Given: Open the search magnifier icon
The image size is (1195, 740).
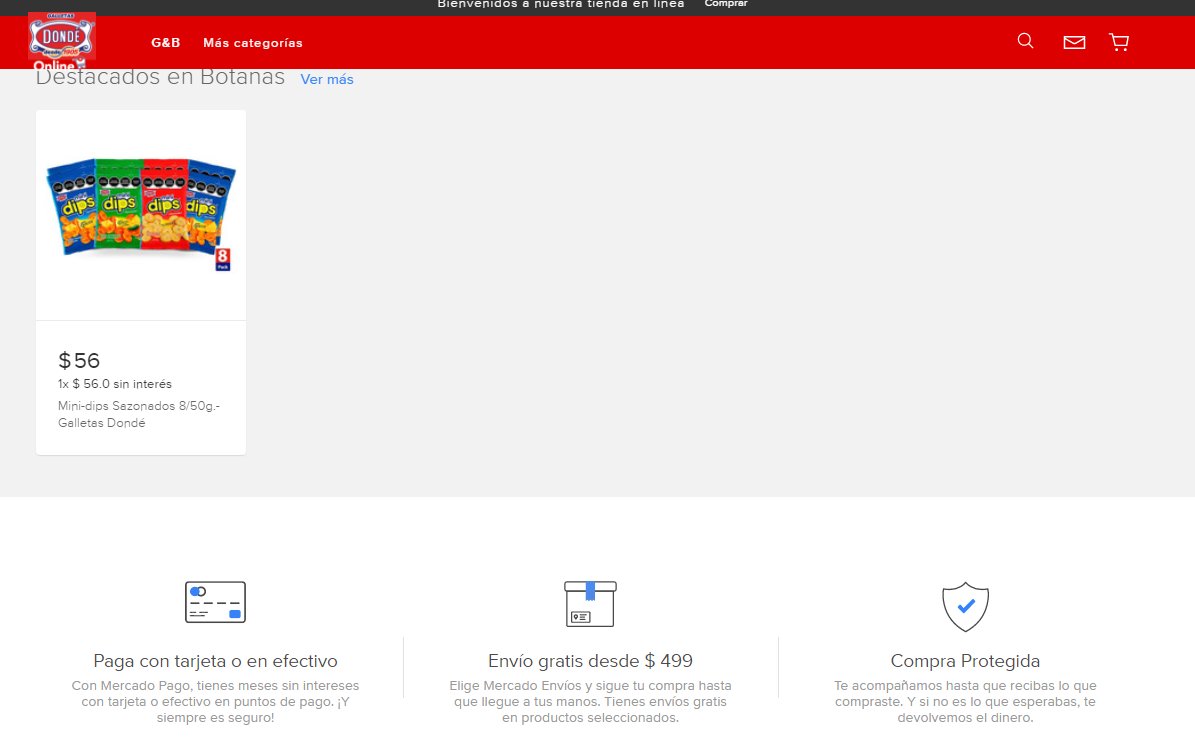Looking at the screenshot, I should coord(1025,41).
